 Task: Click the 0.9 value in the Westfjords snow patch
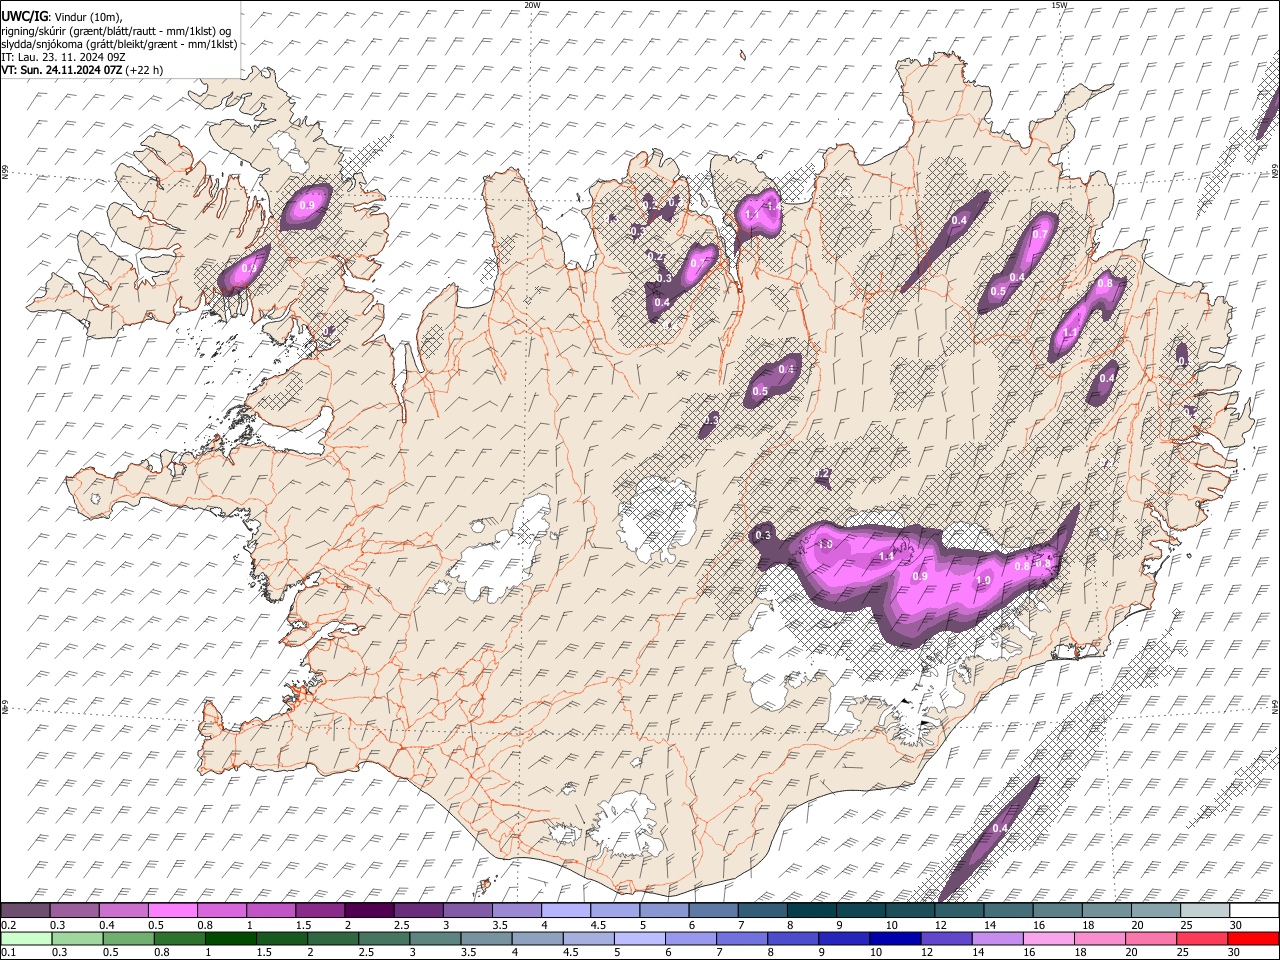[307, 205]
